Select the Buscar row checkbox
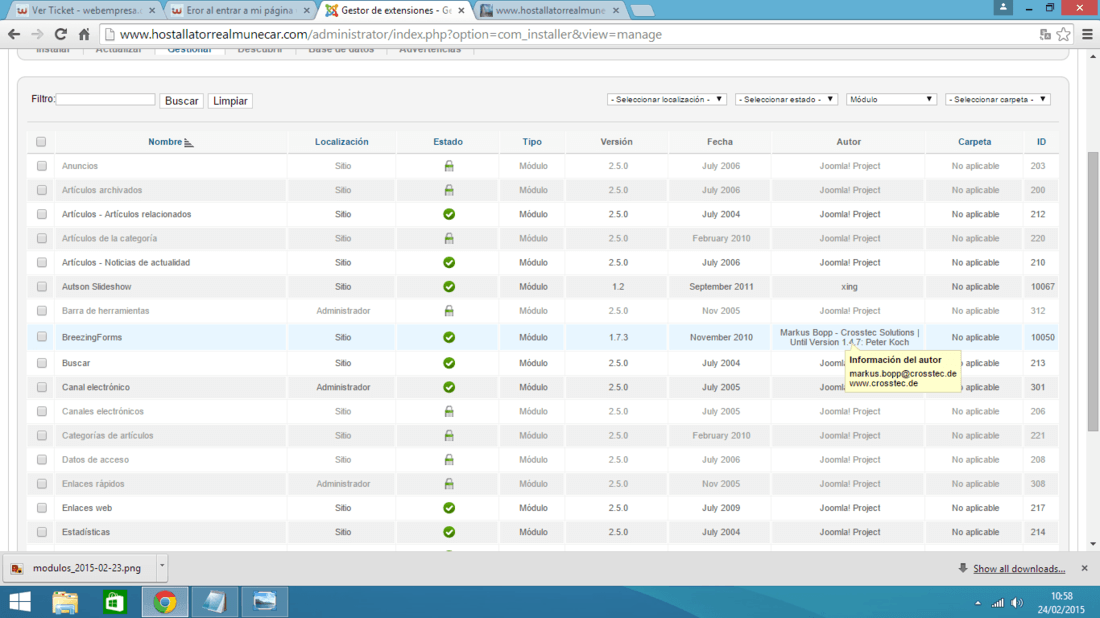 tap(42, 363)
